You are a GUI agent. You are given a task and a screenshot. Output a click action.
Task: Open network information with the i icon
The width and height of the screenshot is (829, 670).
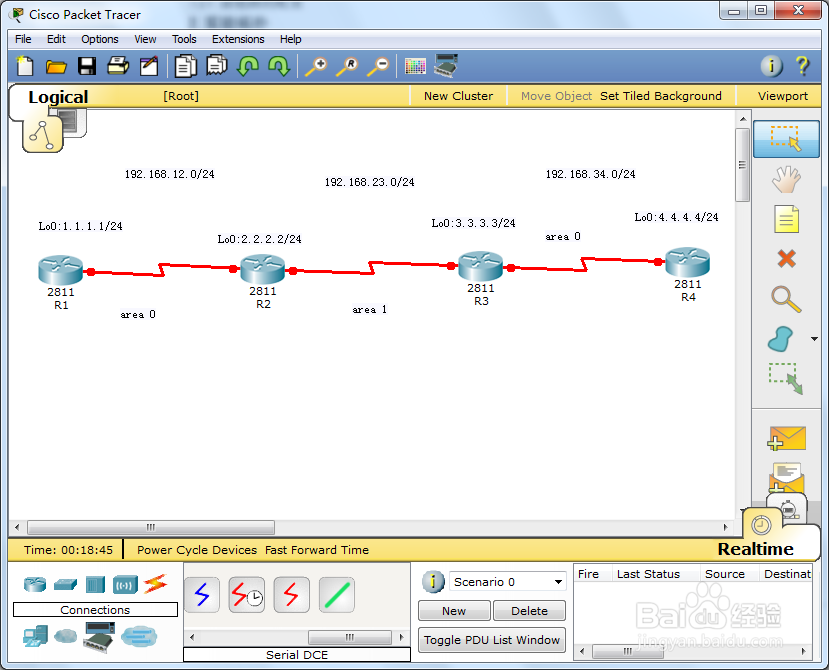[x=771, y=66]
